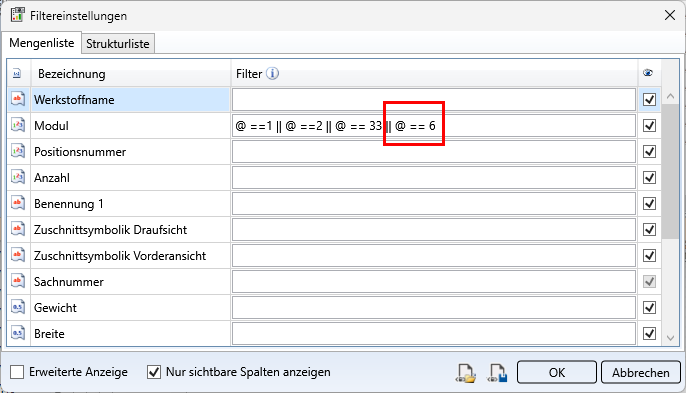686x393 pixels.
Task: Click the Sachnummer row icon
Action: click(x=18, y=281)
